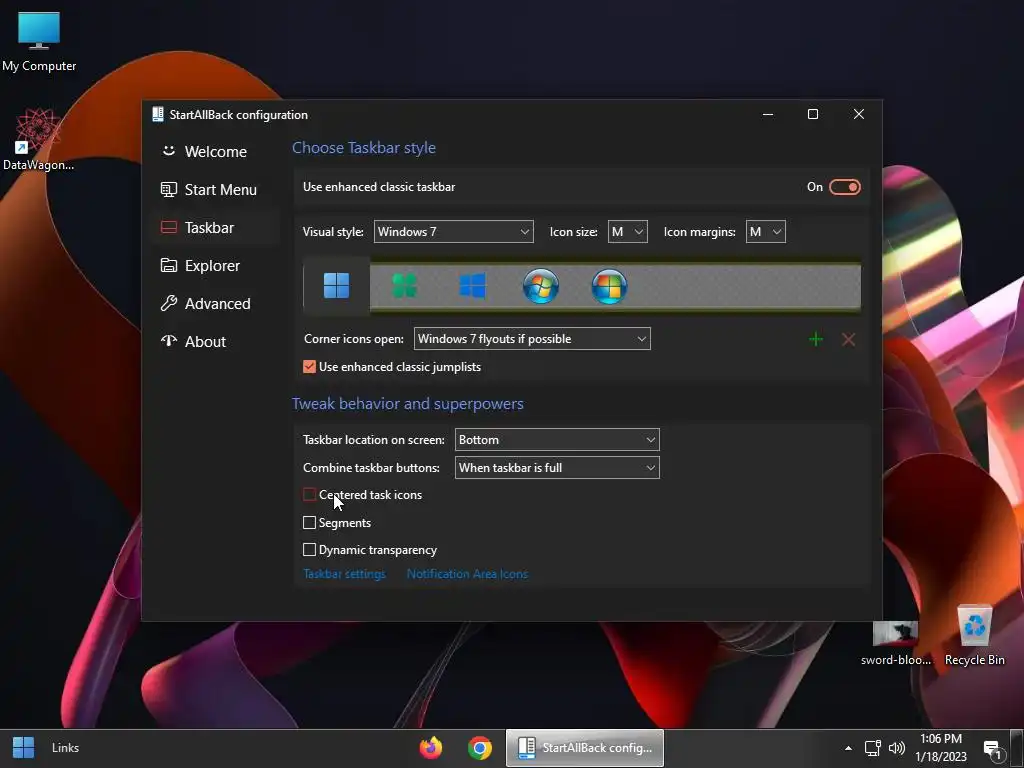Image resolution: width=1024 pixels, height=768 pixels.
Task: Open the Welcome section
Action: (x=216, y=152)
